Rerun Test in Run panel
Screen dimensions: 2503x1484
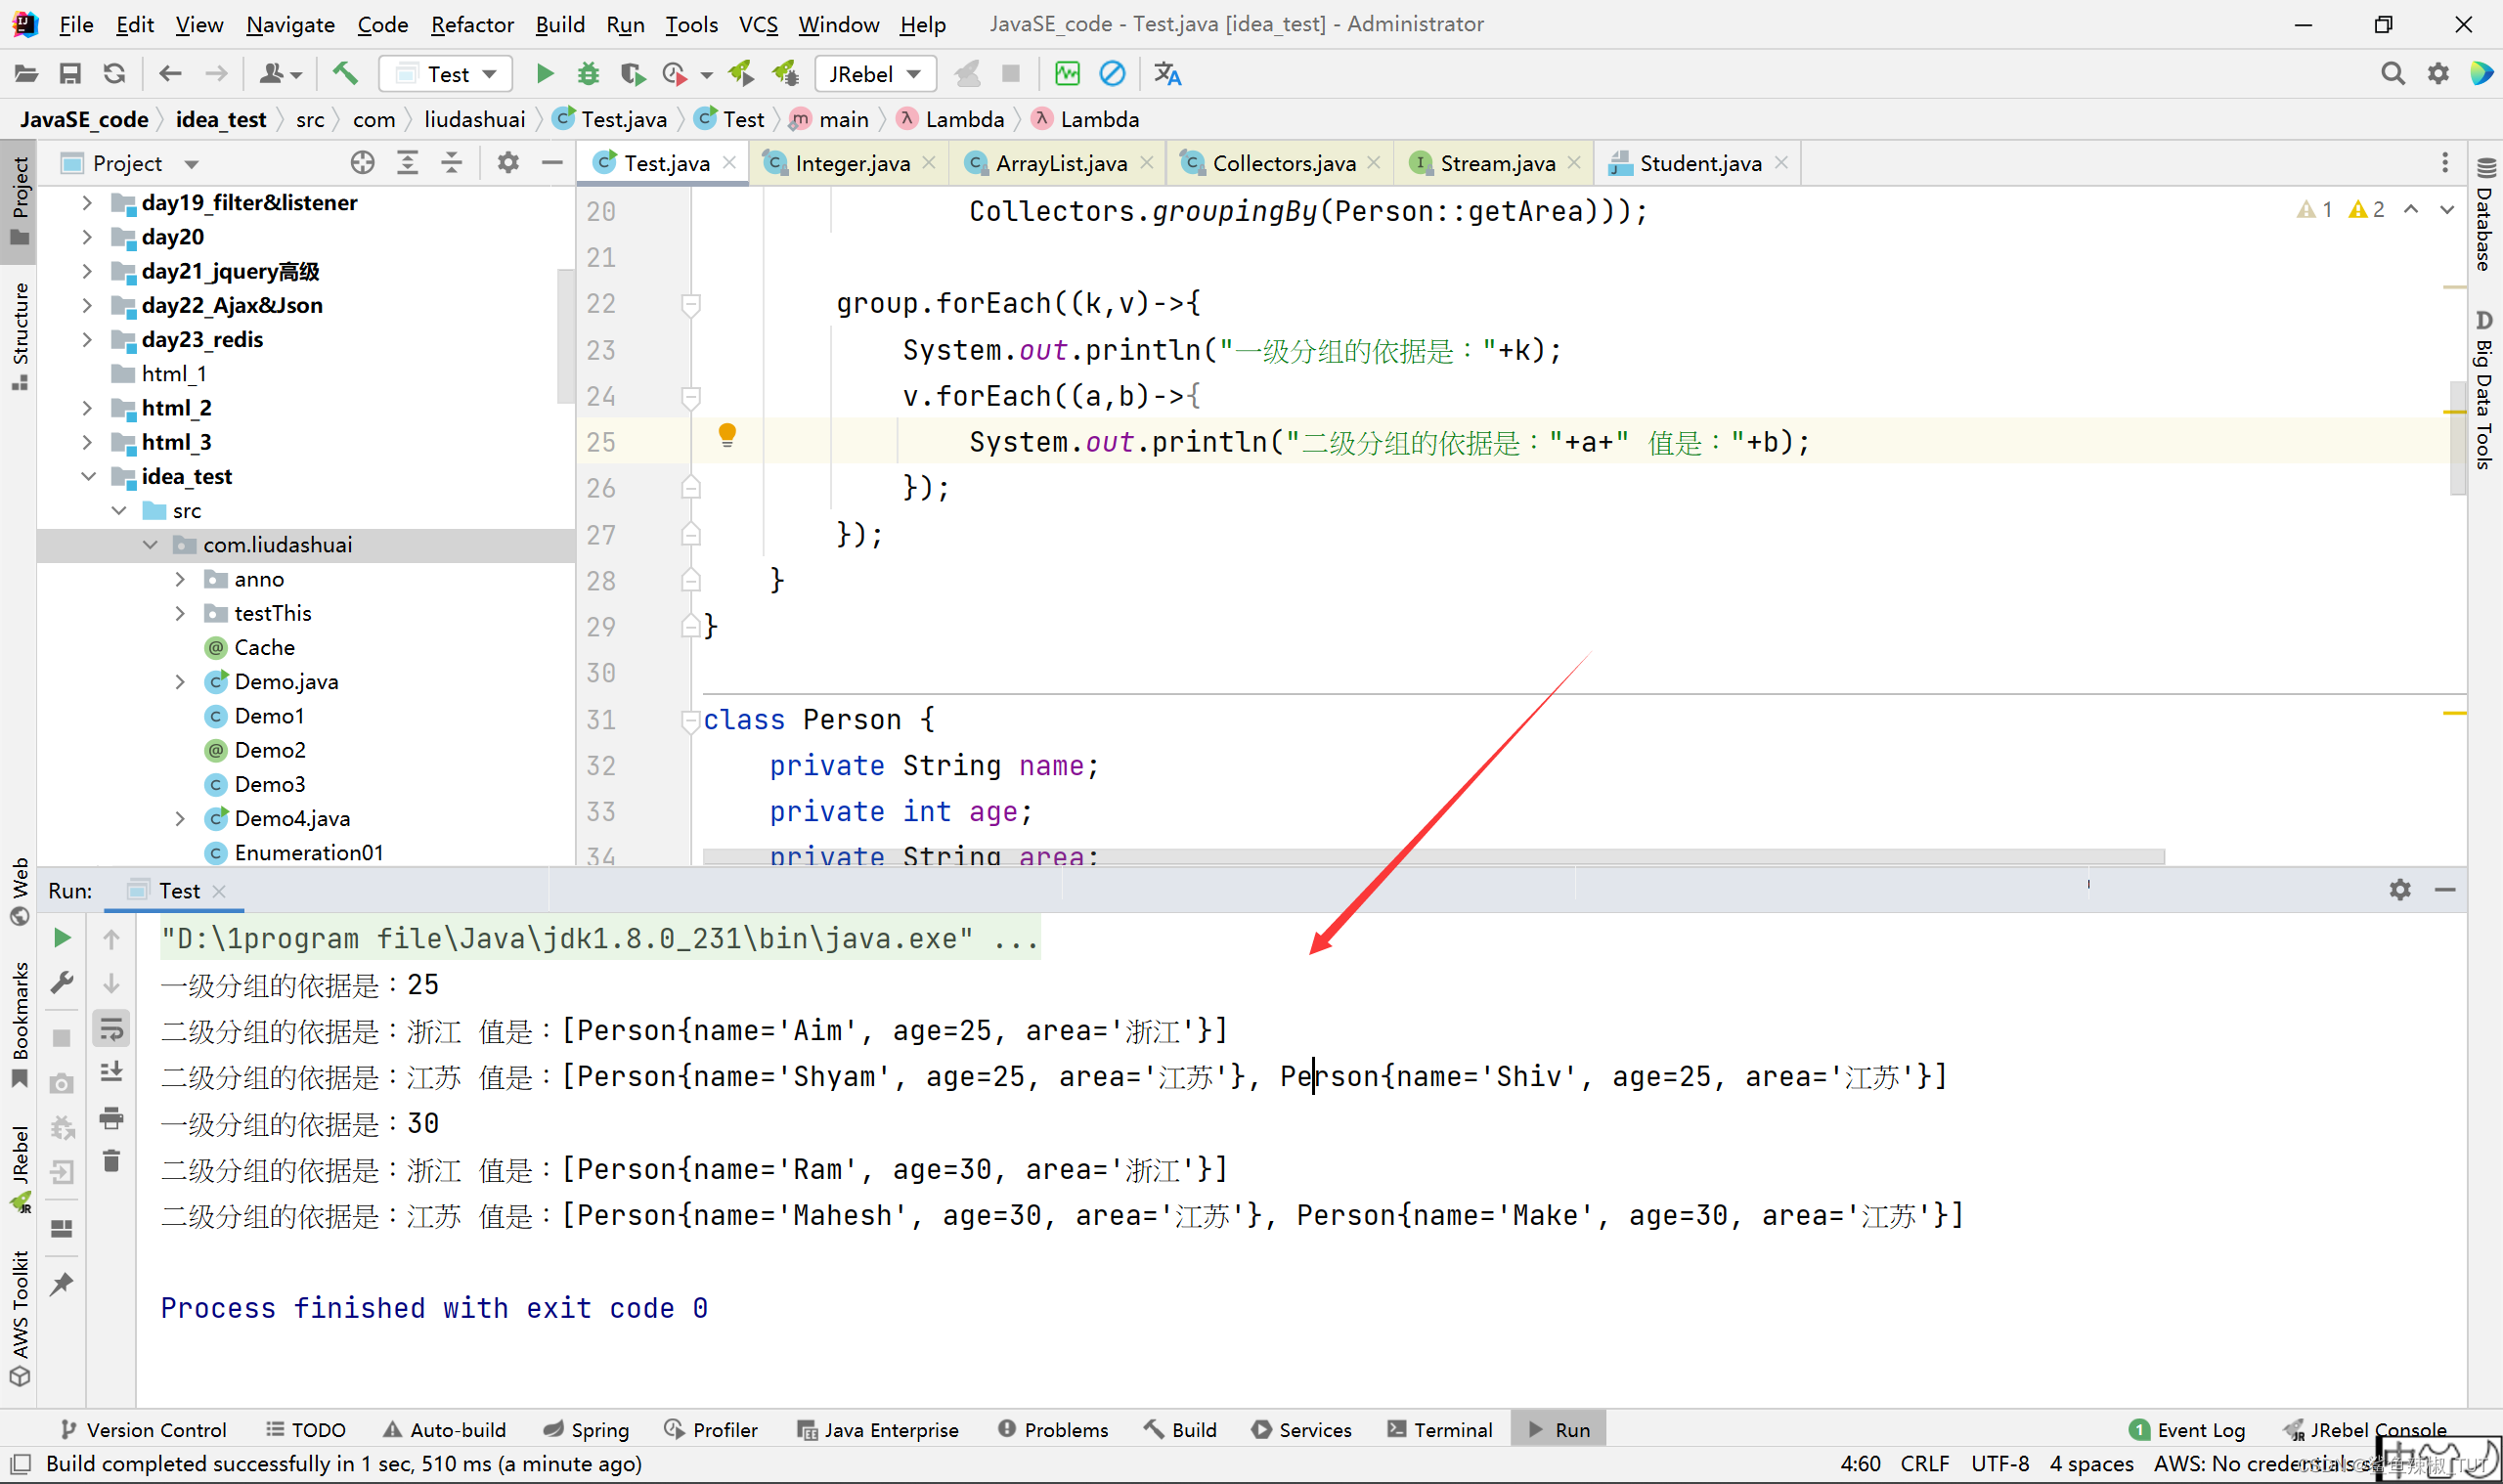(x=62, y=938)
